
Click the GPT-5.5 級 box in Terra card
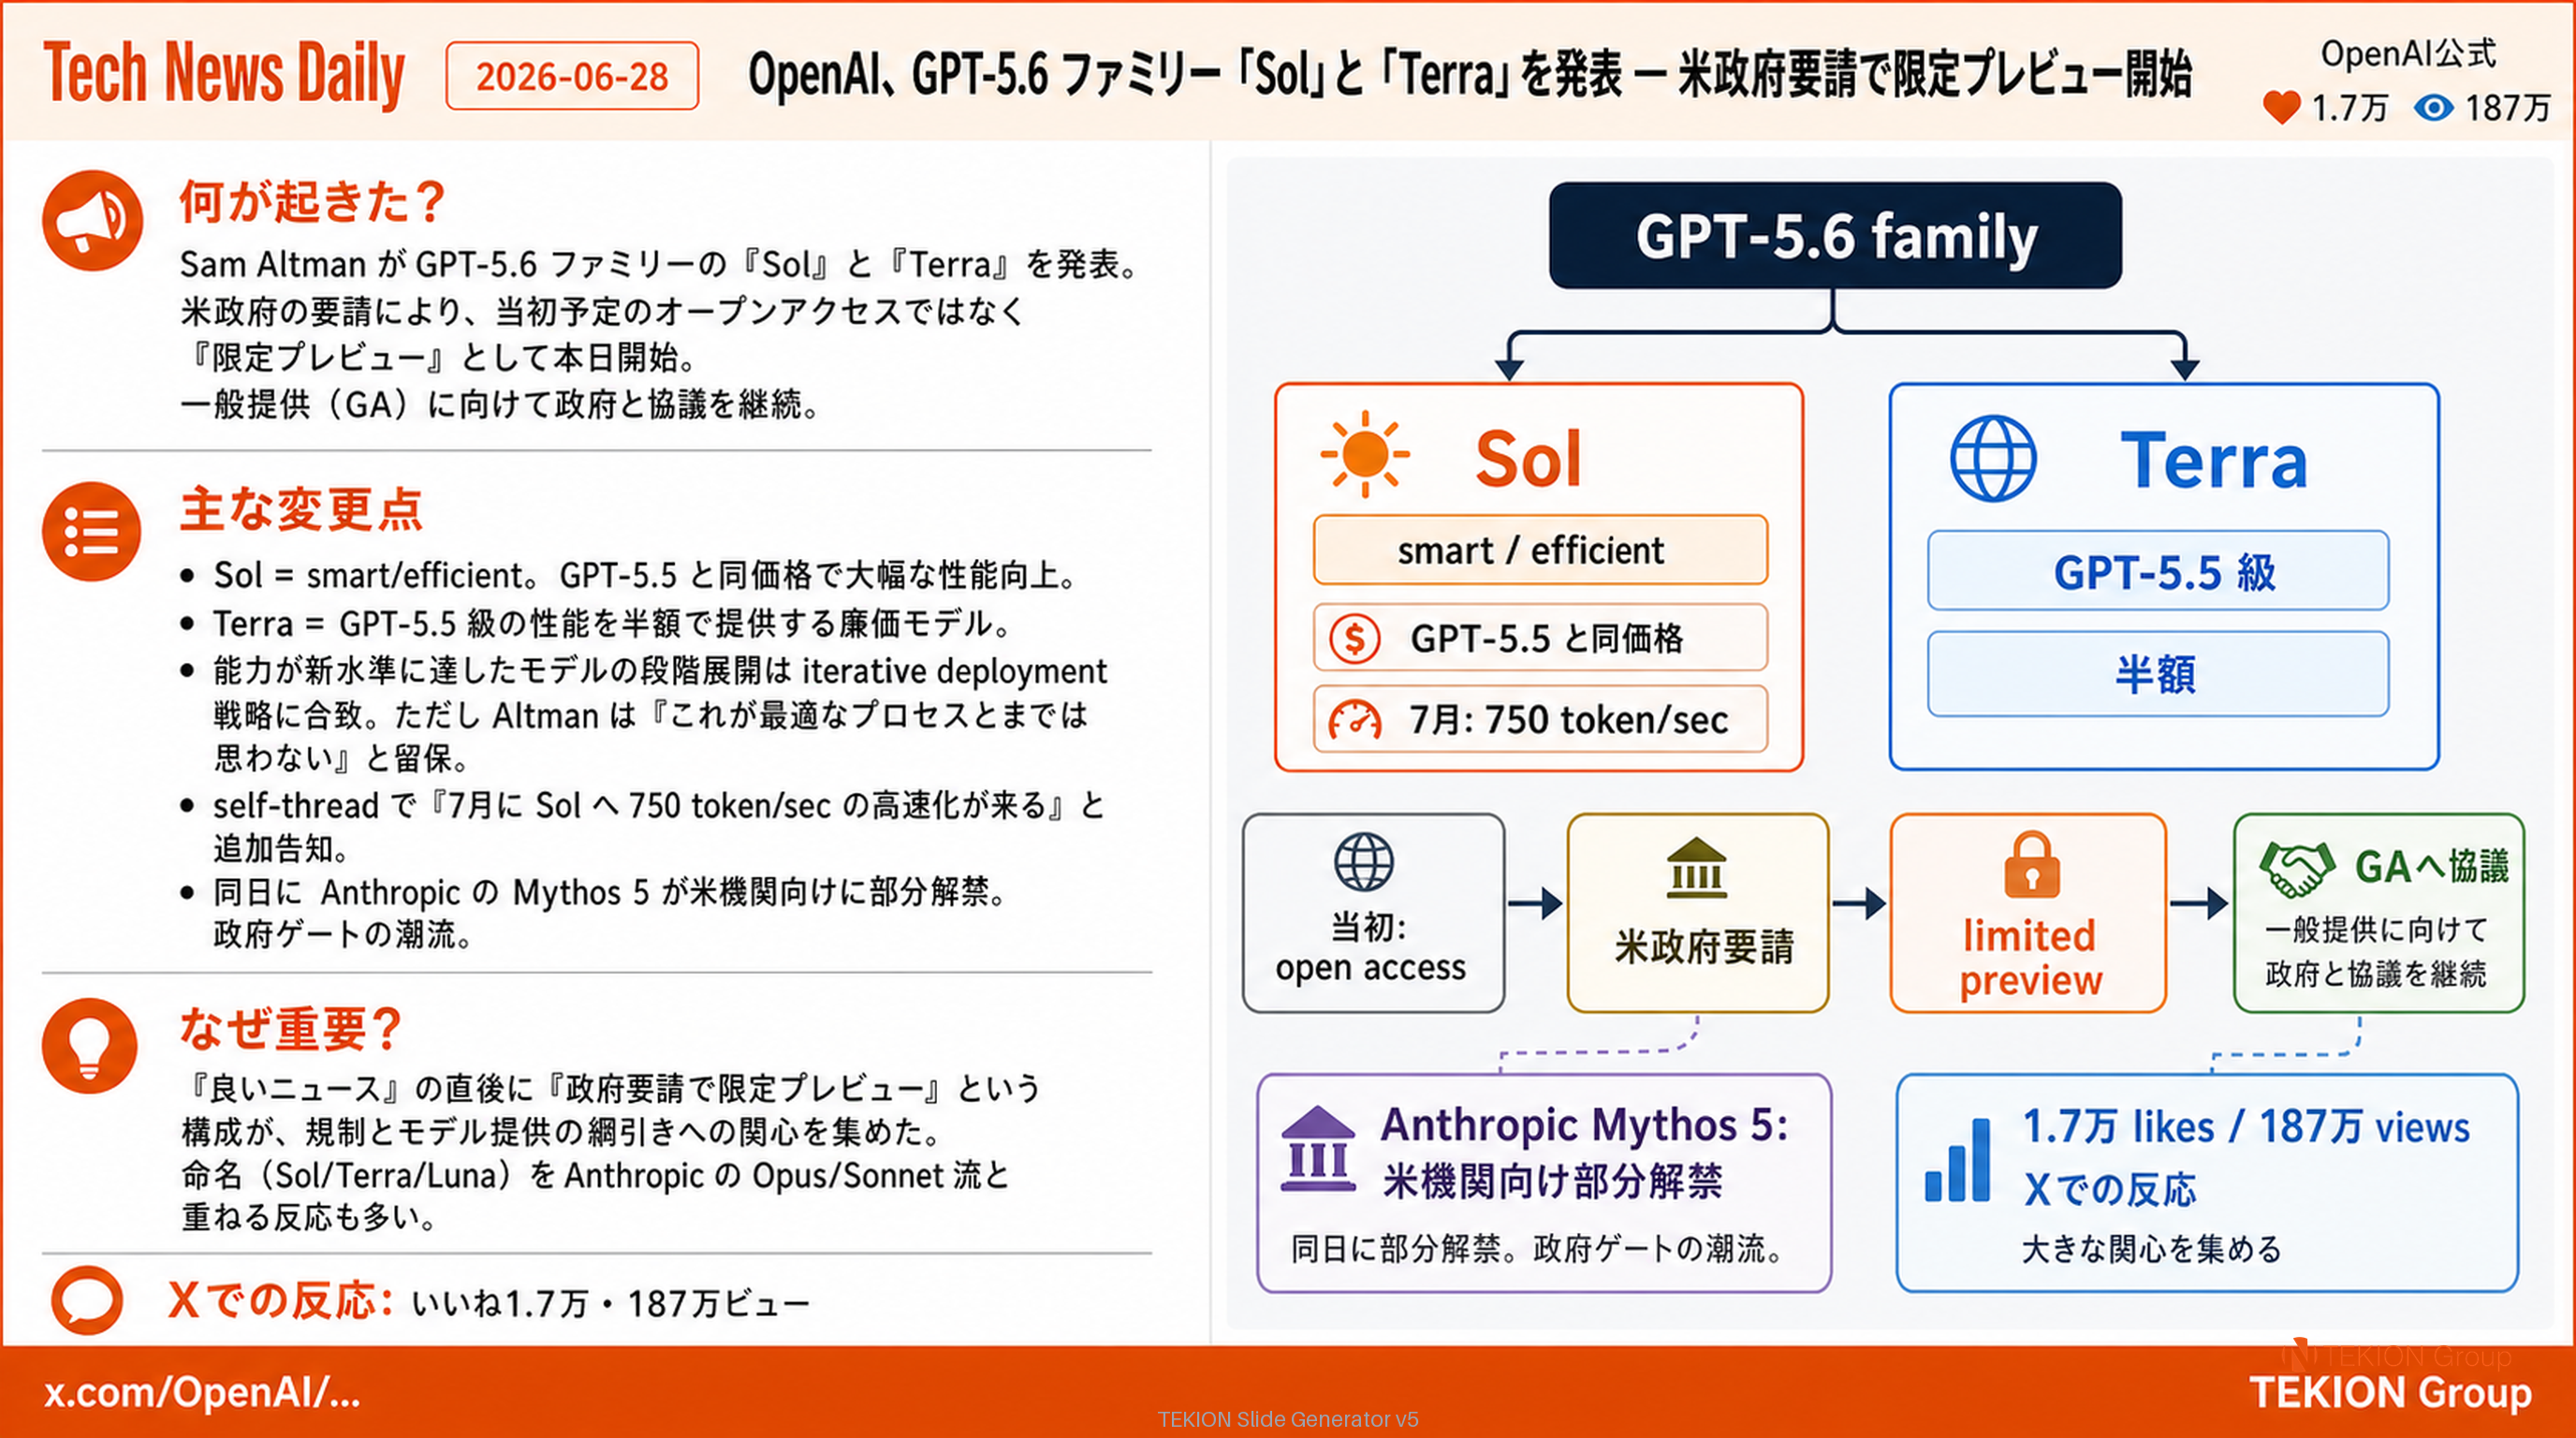point(2158,571)
